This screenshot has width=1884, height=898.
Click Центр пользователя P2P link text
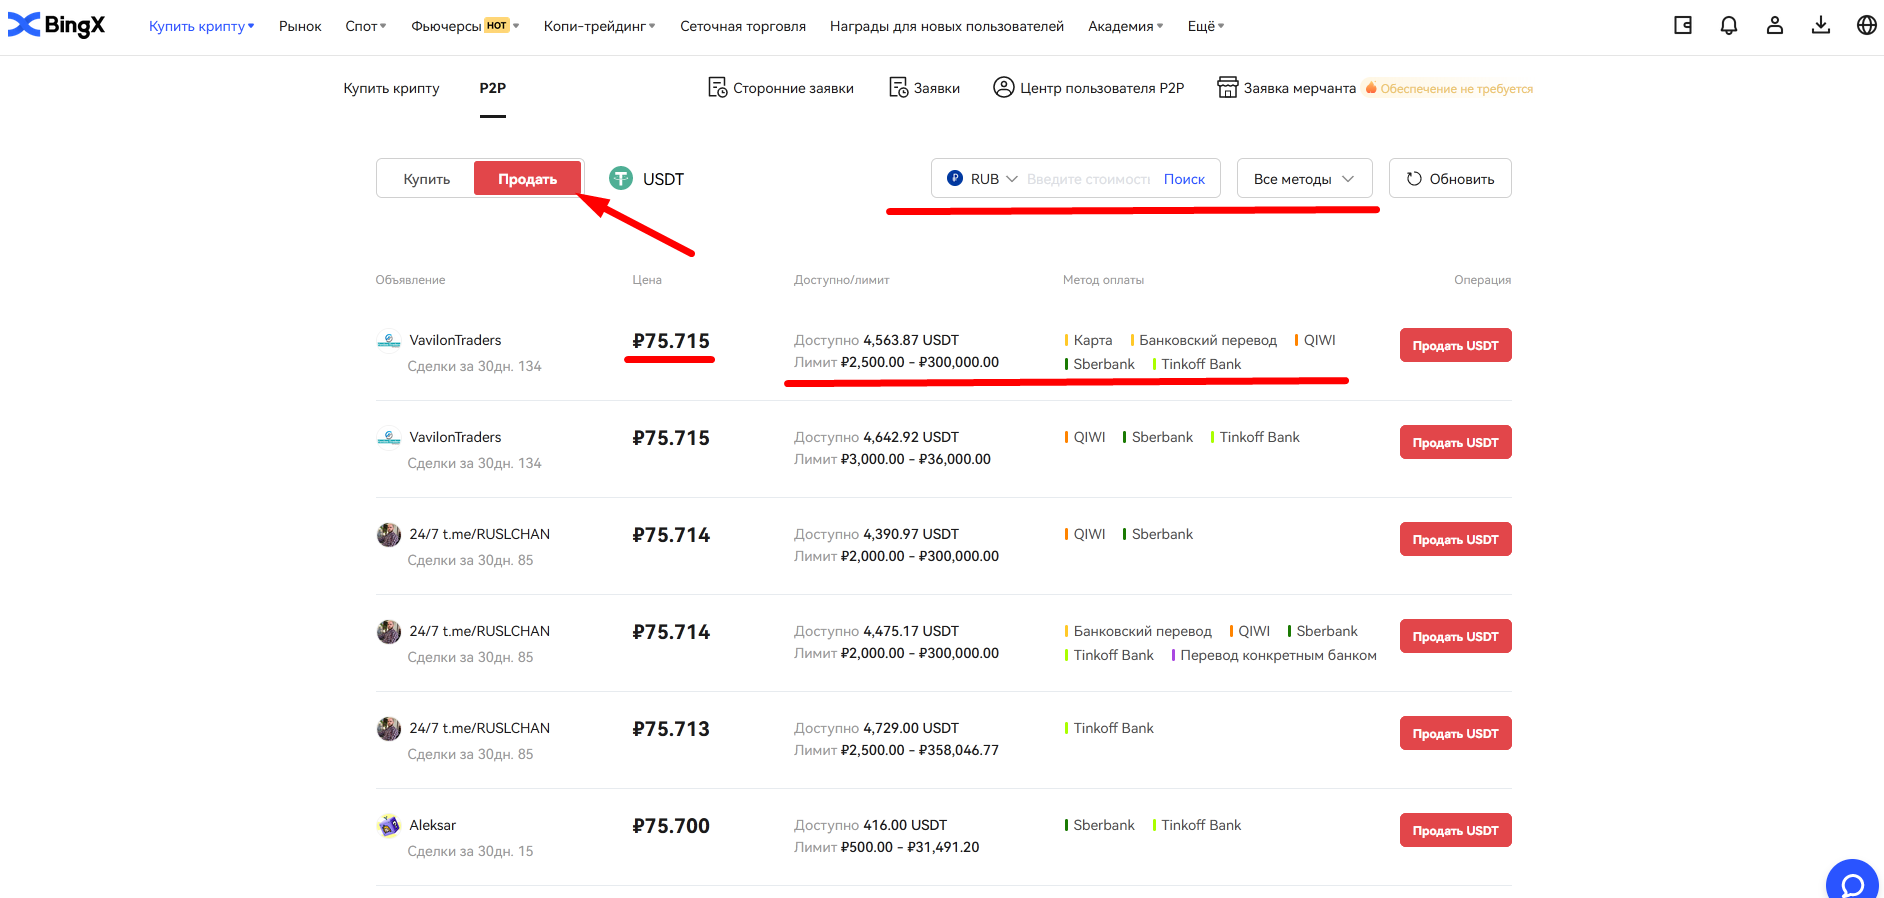tap(1102, 88)
